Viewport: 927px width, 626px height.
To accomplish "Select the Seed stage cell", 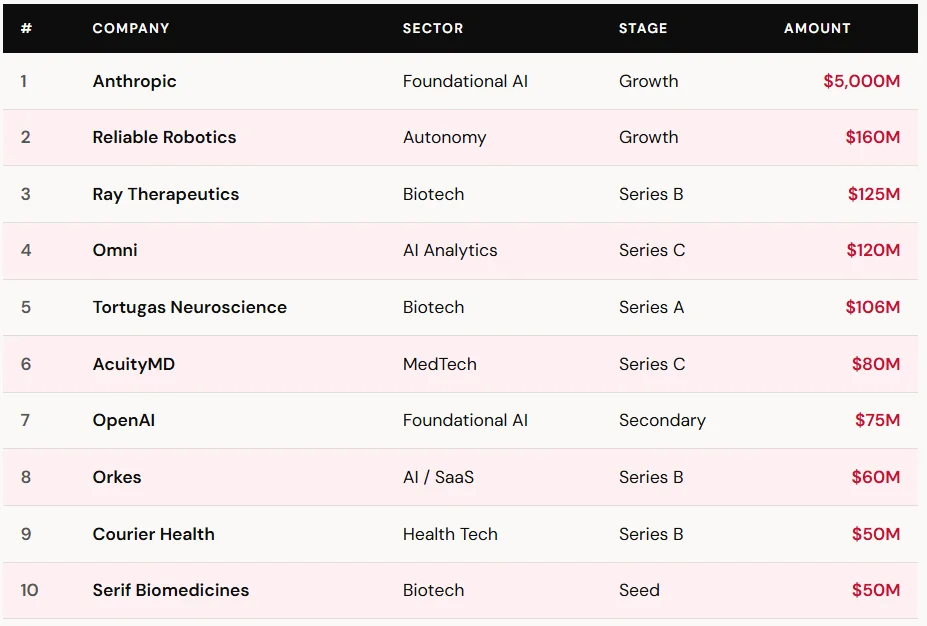I will click(639, 590).
